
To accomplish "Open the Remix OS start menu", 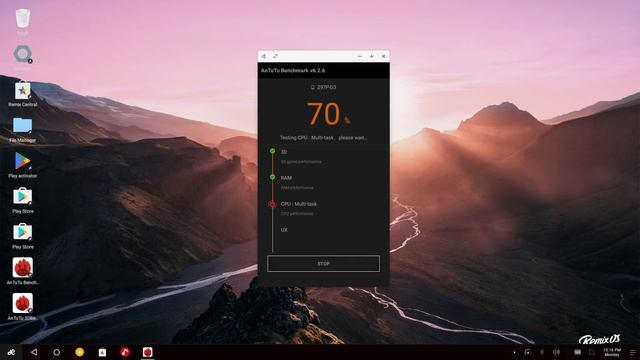I will click(11, 352).
